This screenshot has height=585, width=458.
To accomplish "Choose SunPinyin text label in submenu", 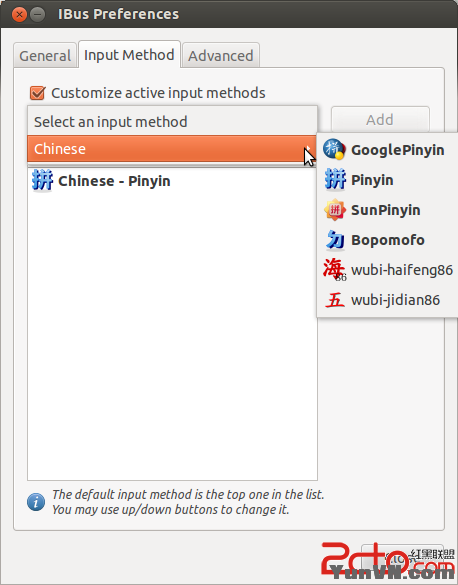I will (386, 210).
